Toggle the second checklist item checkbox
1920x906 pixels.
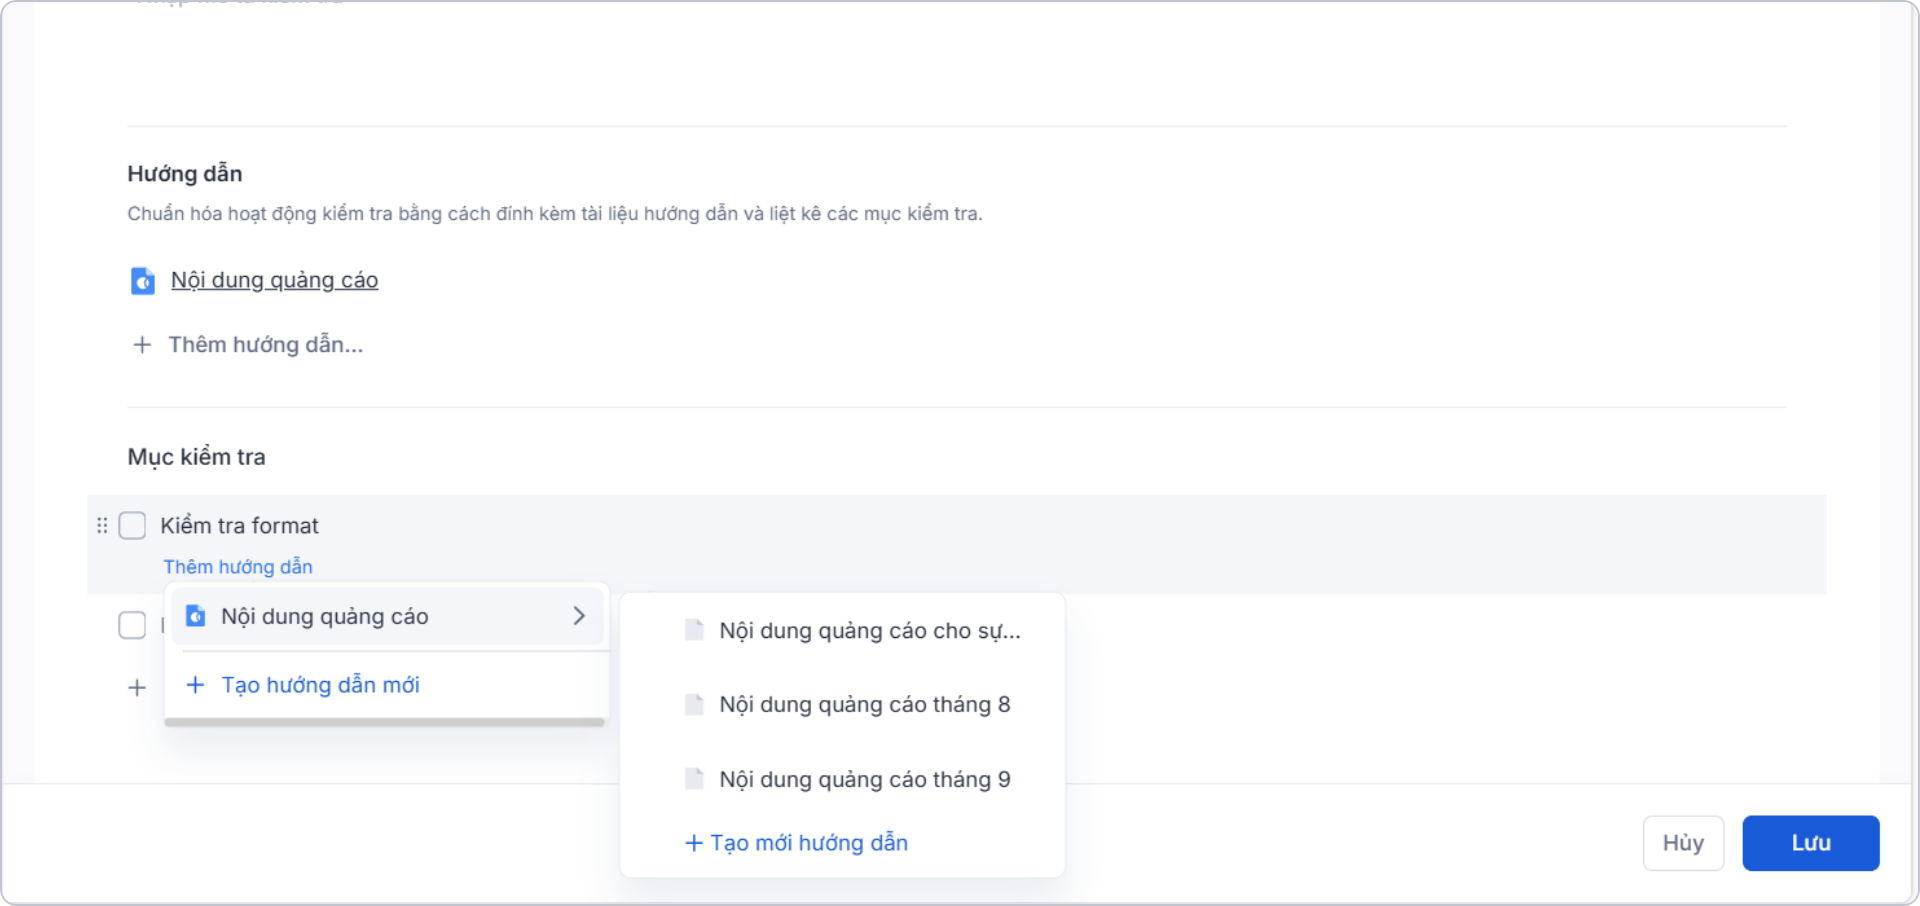tap(131, 625)
